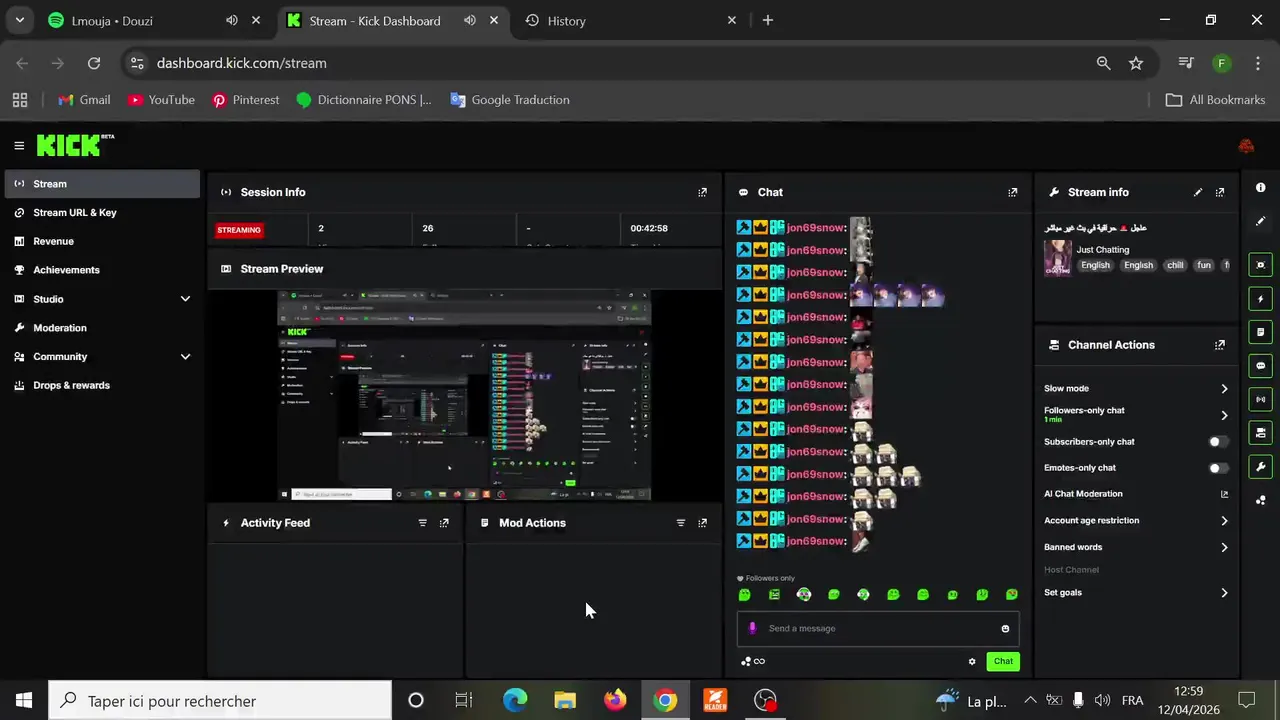Click the green Chat send button

pos(1003,661)
